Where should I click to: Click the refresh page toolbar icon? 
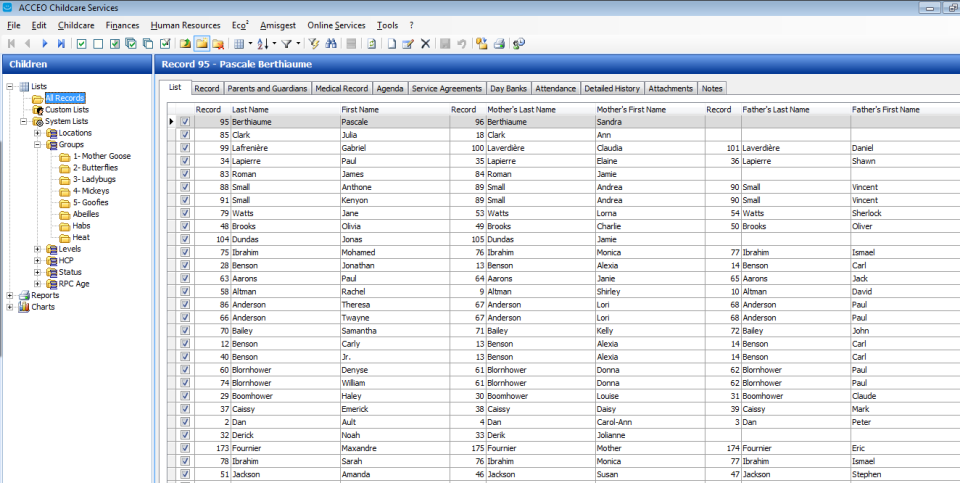coord(372,43)
